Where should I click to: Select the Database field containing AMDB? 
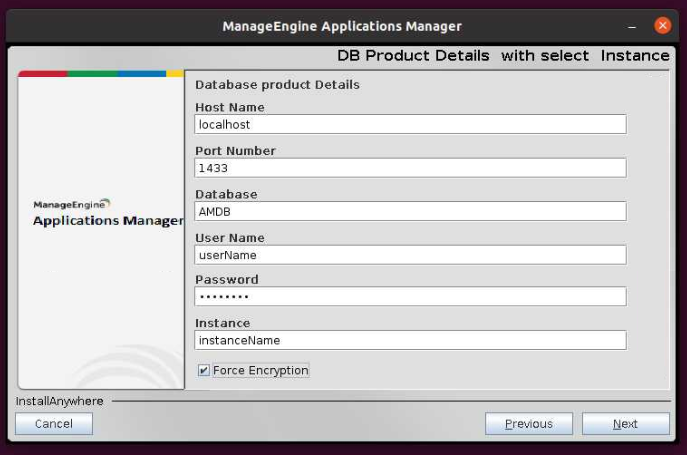410,211
